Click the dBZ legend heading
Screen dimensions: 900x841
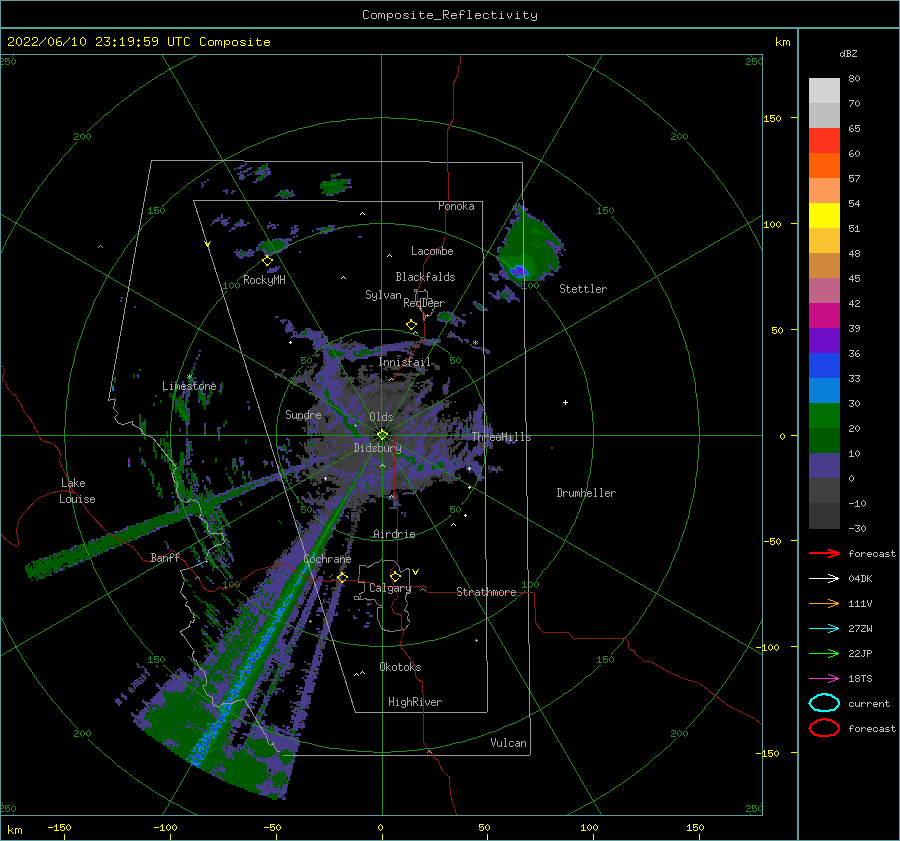[x=848, y=53]
